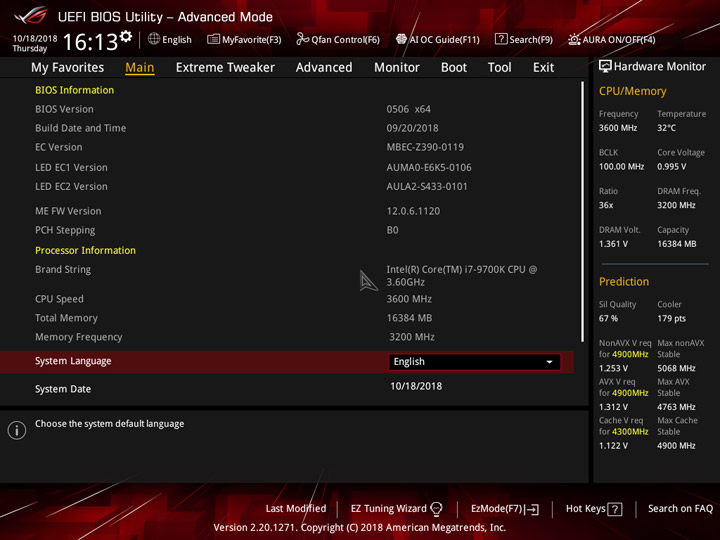The width and height of the screenshot is (720, 540).
Task: Switch to the Boot tab
Action: tap(454, 68)
